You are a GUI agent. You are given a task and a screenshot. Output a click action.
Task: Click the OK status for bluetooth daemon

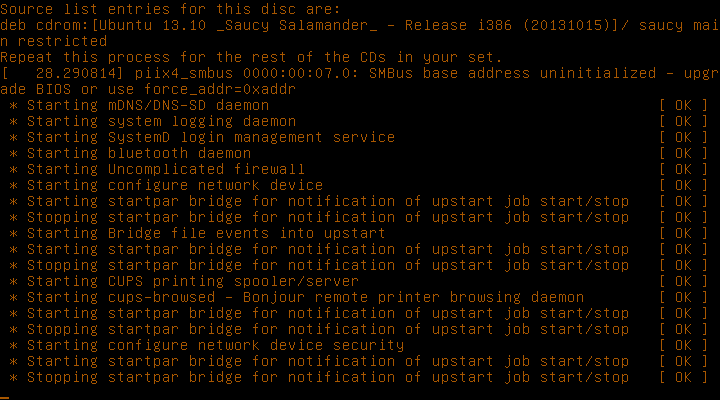[x=683, y=153]
